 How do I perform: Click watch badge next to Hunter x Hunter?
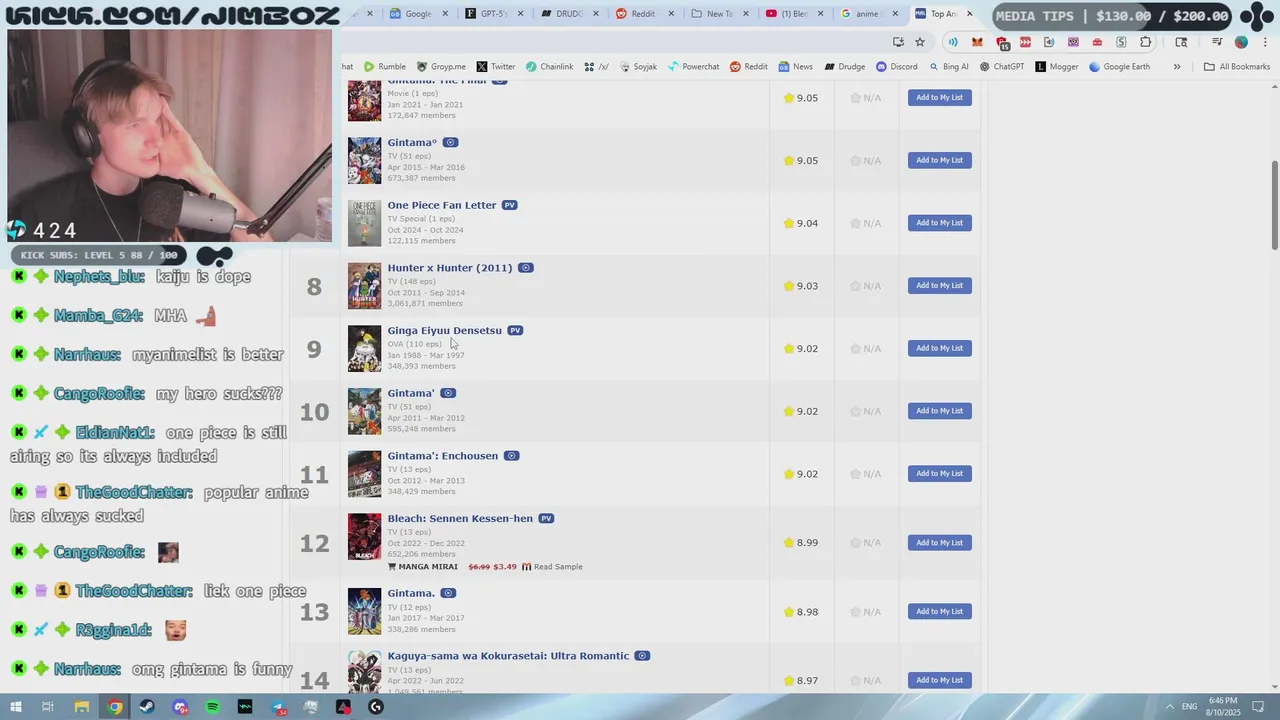click(526, 268)
